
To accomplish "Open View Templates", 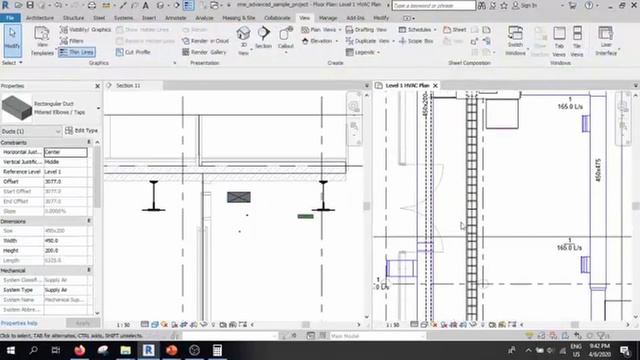I will pos(42,41).
